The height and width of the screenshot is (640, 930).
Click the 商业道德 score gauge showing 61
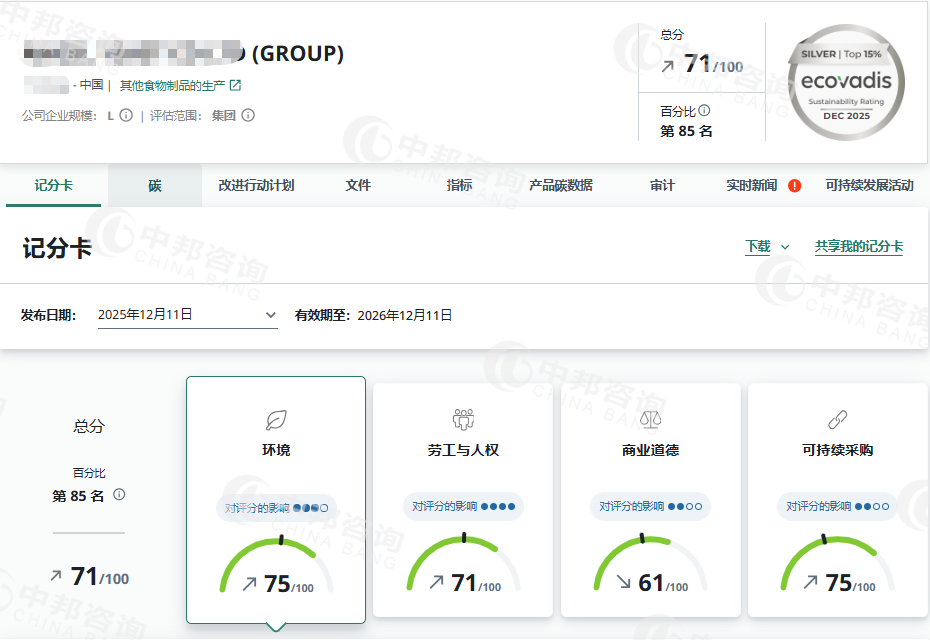[x=651, y=568]
